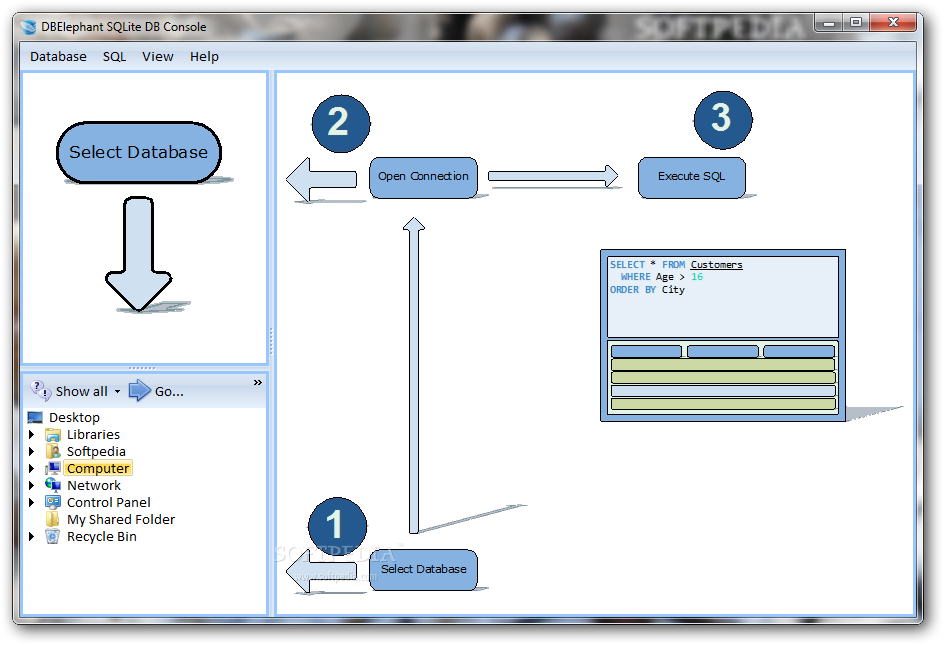This screenshot has width=944, height=645.
Task: Click the Show all help icon
Action: pos(40,391)
